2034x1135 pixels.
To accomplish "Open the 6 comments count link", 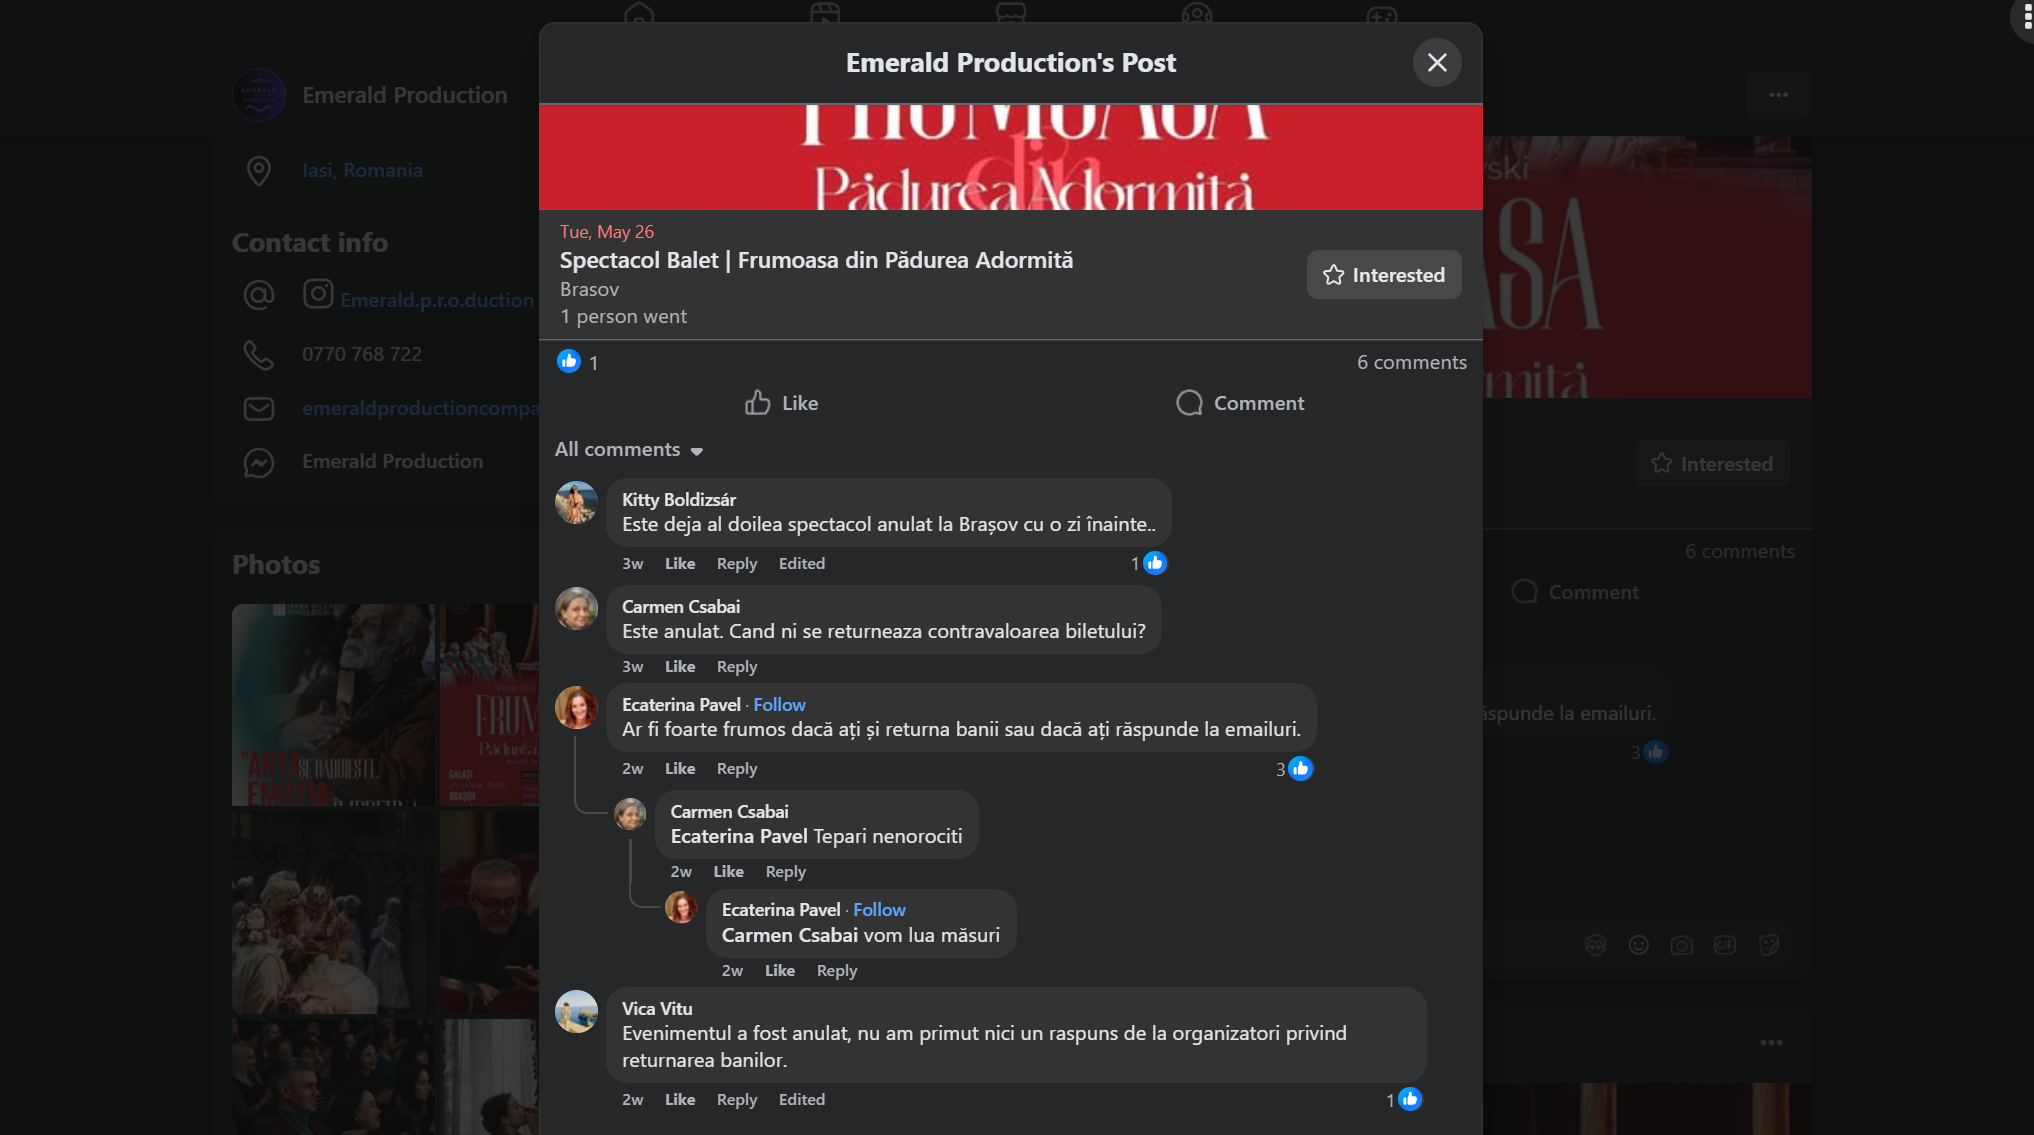I will coord(1412,363).
